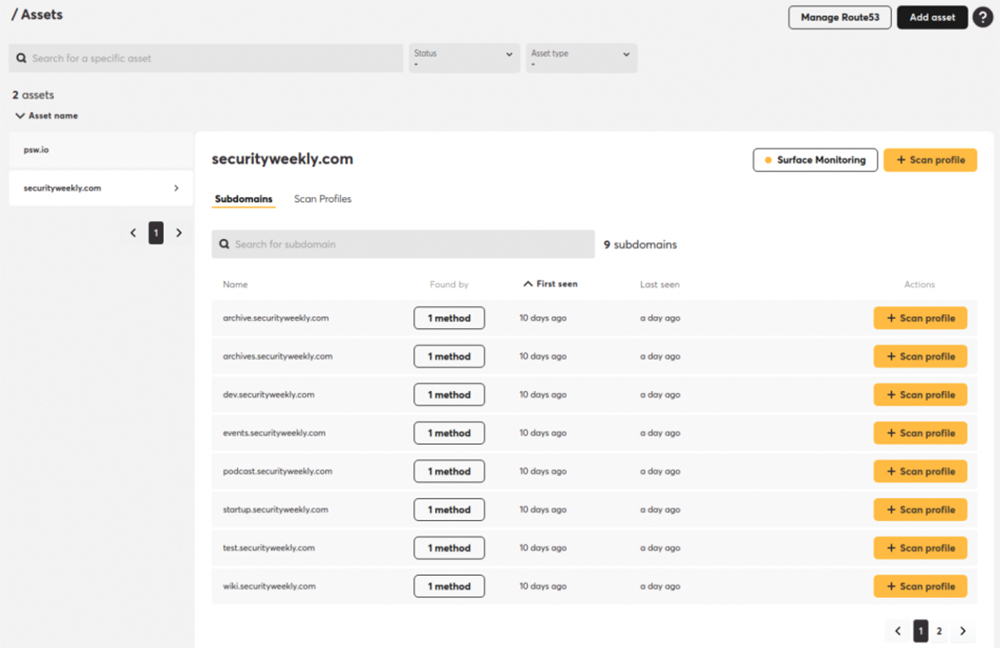Sort subdomains by First seen

[x=550, y=284]
